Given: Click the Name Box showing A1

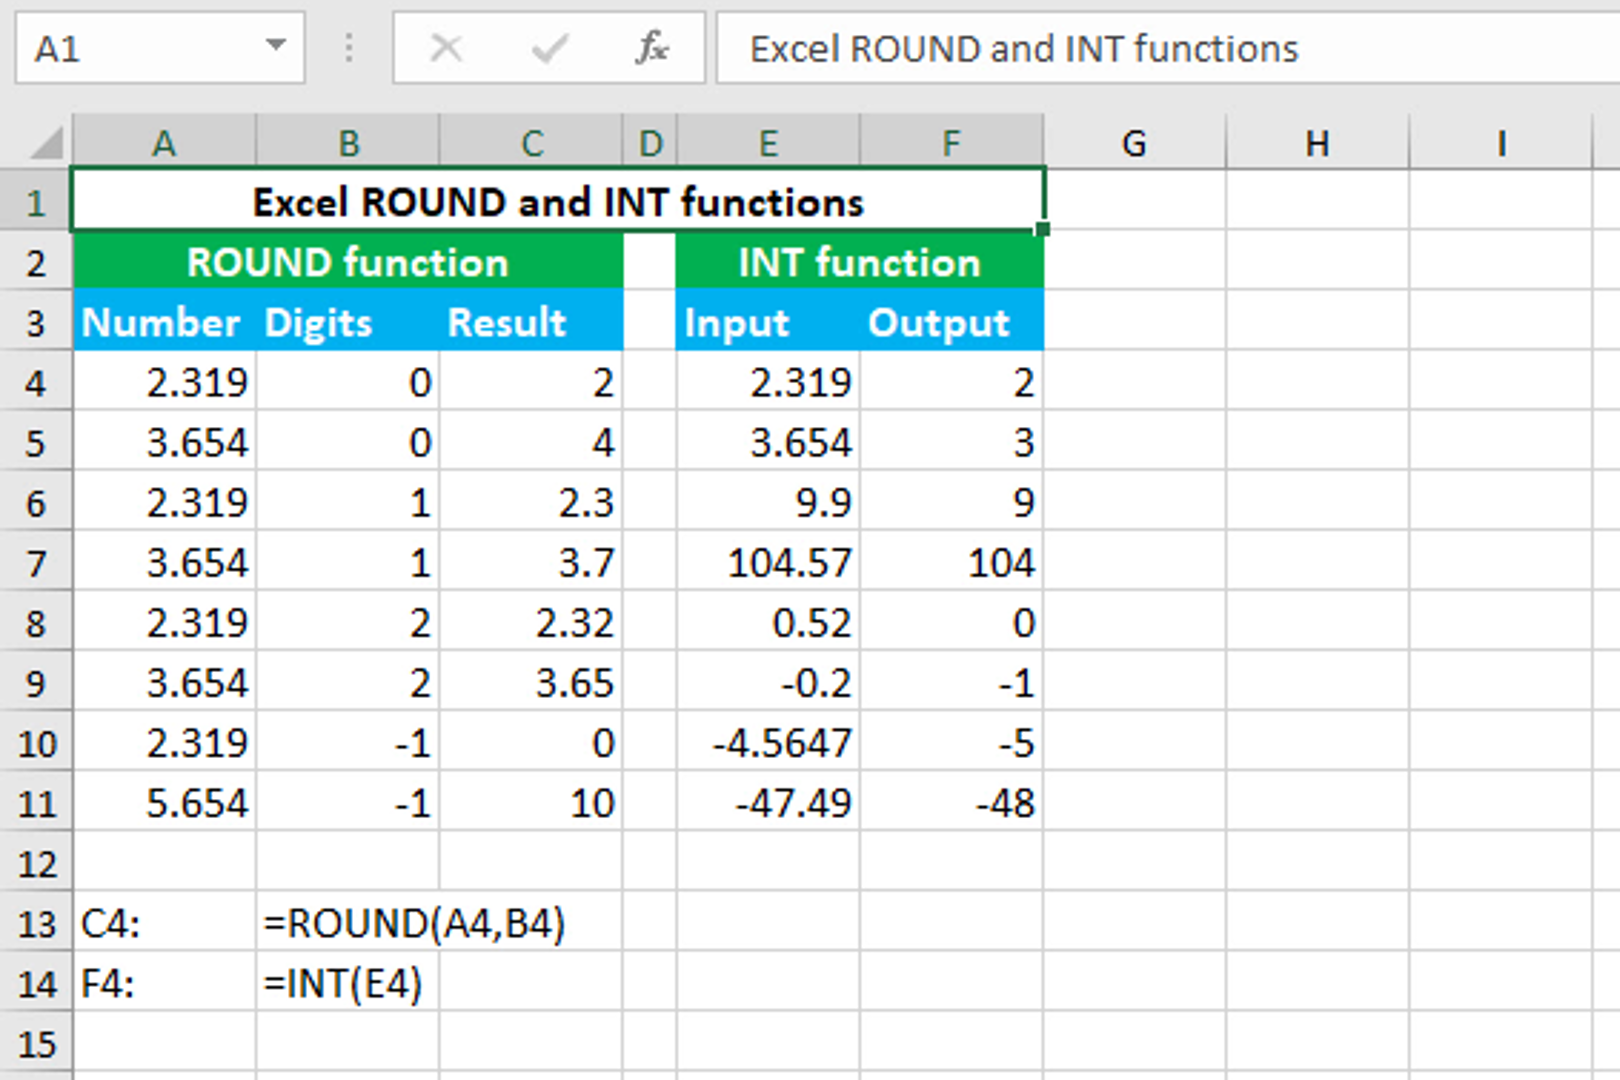Looking at the screenshot, I should 160,48.
